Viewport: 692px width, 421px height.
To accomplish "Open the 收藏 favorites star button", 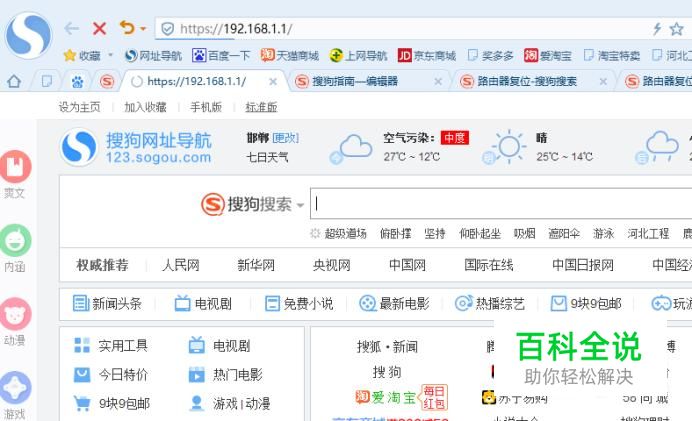I will pos(82,56).
